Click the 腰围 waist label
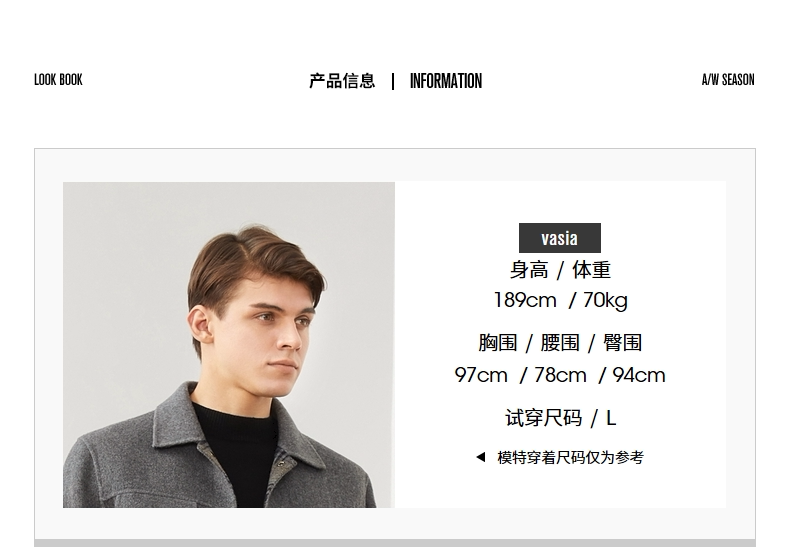 (560, 343)
